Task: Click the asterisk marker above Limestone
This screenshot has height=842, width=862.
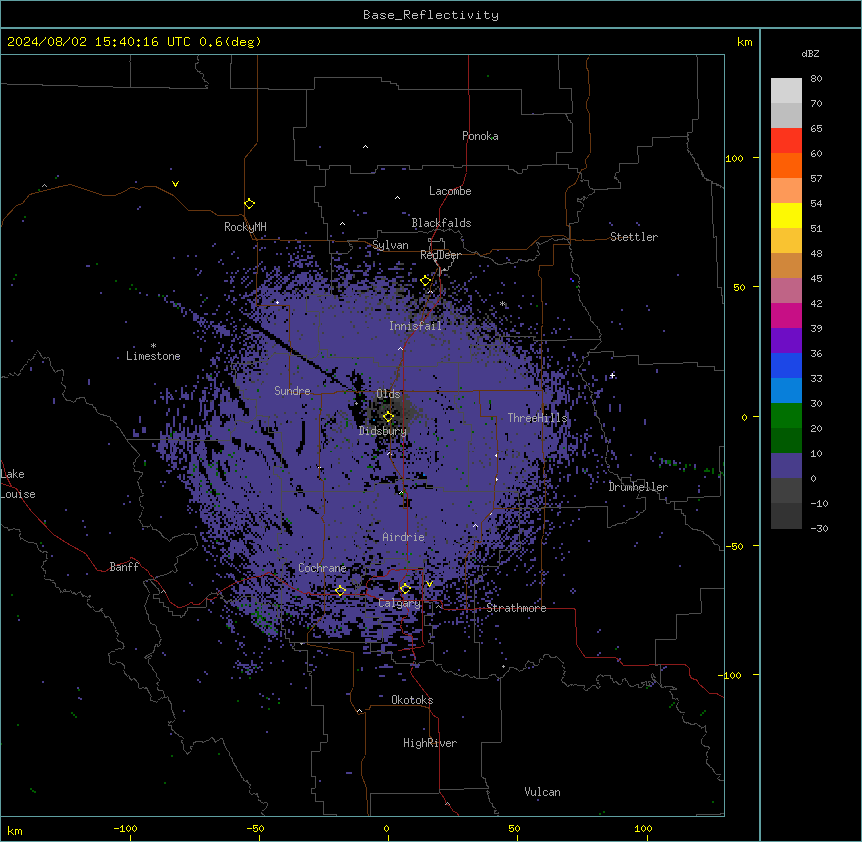Action: (x=153, y=346)
